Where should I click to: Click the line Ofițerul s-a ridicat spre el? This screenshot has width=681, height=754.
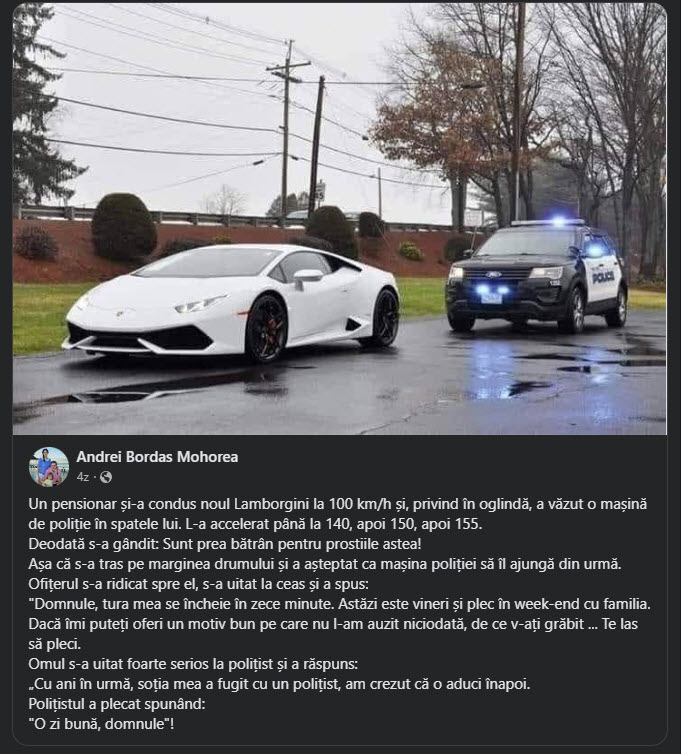pos(199,584)
